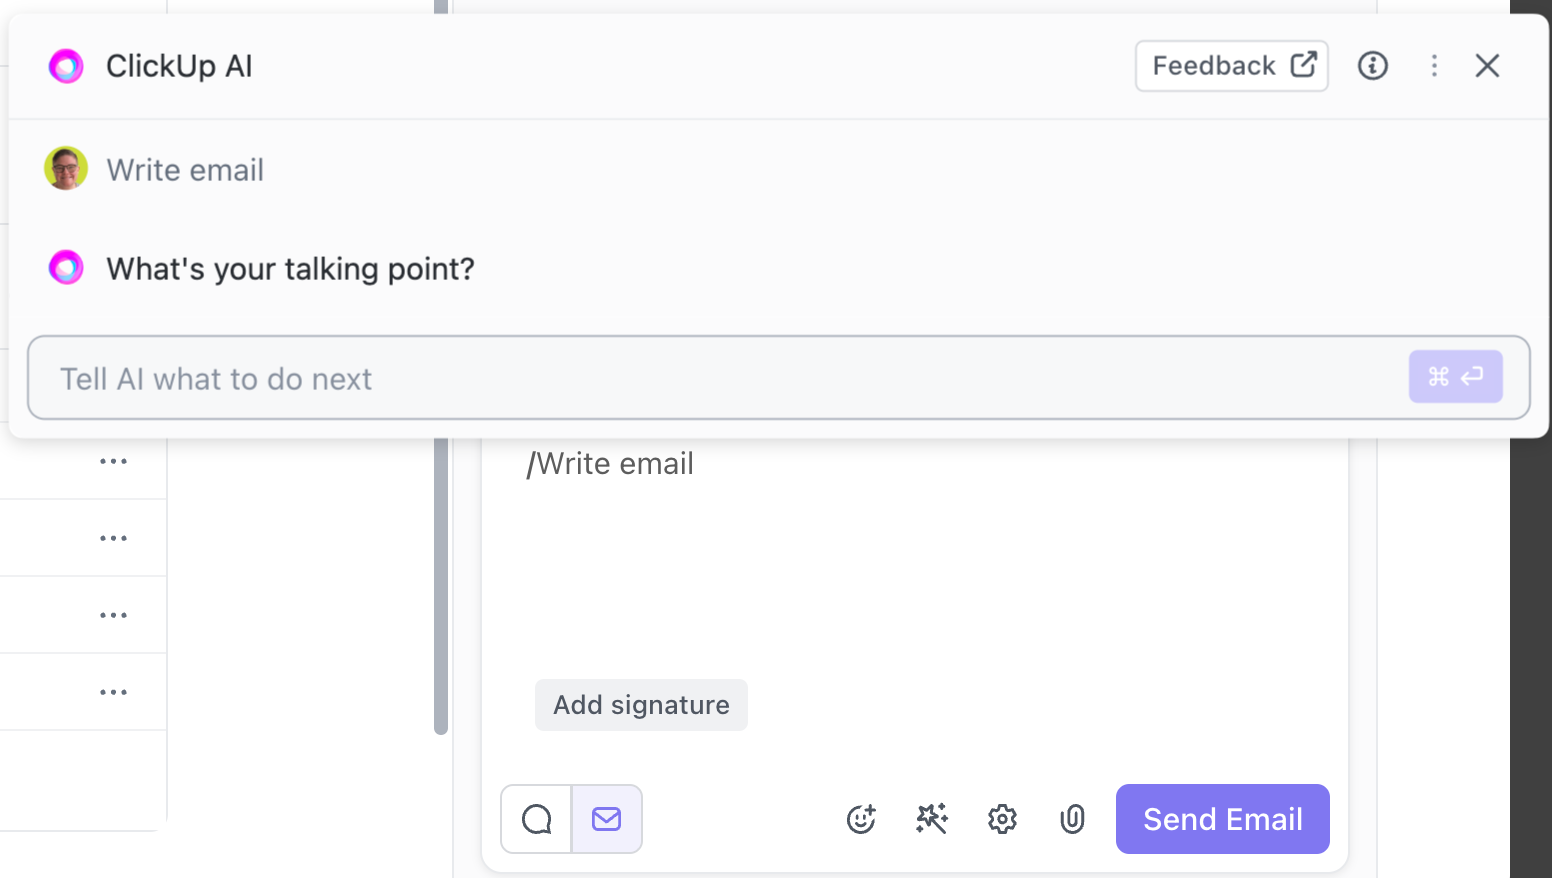
Task: Click Add signature button
Action: pyautogui.click(x=641, y=705)
